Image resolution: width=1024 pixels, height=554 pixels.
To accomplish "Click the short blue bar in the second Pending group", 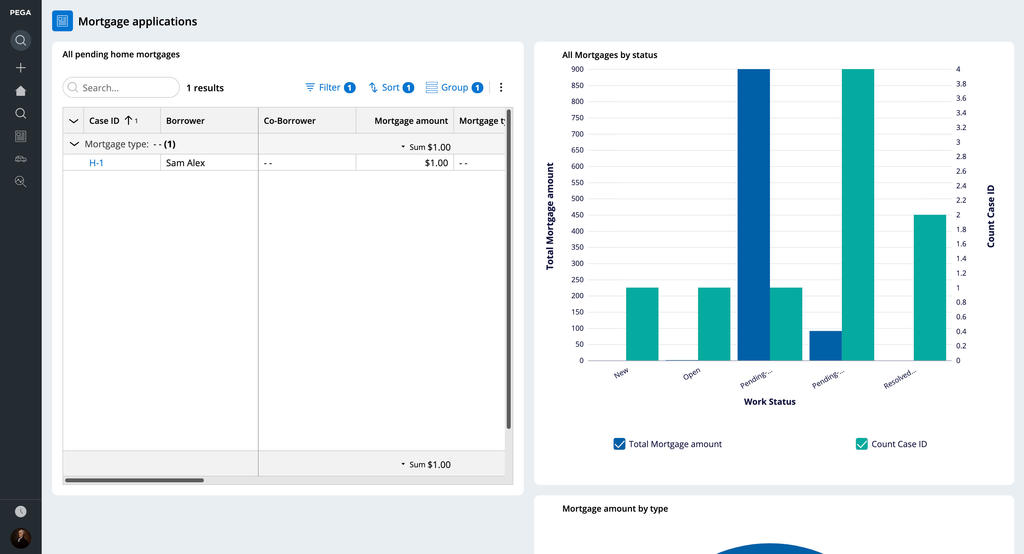I will (x=825, y=346).
